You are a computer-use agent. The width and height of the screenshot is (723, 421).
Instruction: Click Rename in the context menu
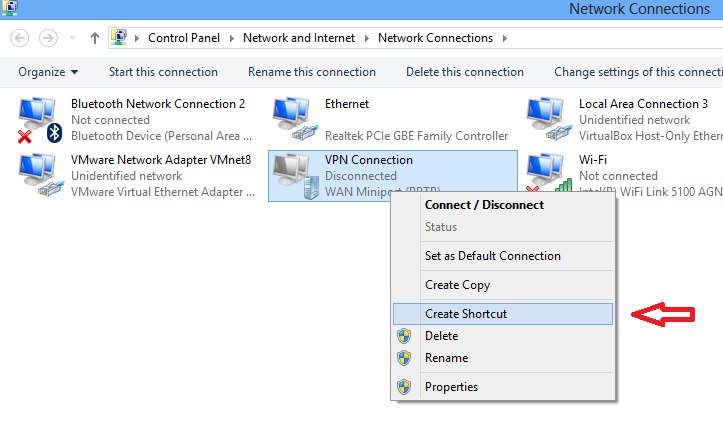(x=446, y=358)
